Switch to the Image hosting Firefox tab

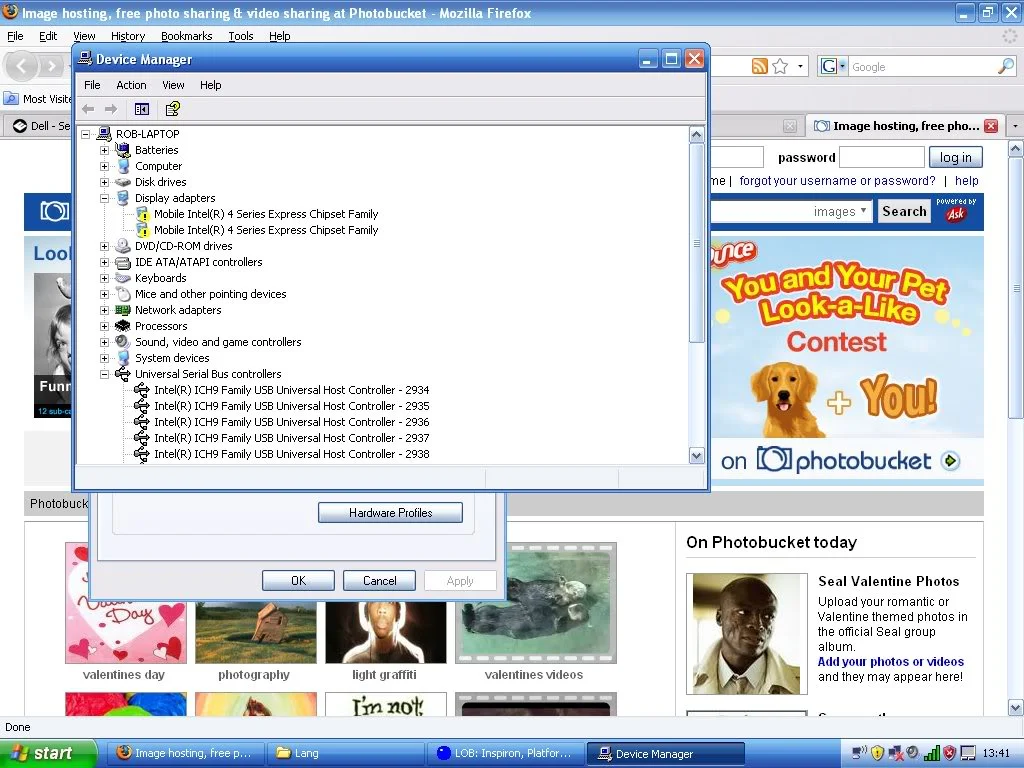pyautogui.click(x=905, y=126)
